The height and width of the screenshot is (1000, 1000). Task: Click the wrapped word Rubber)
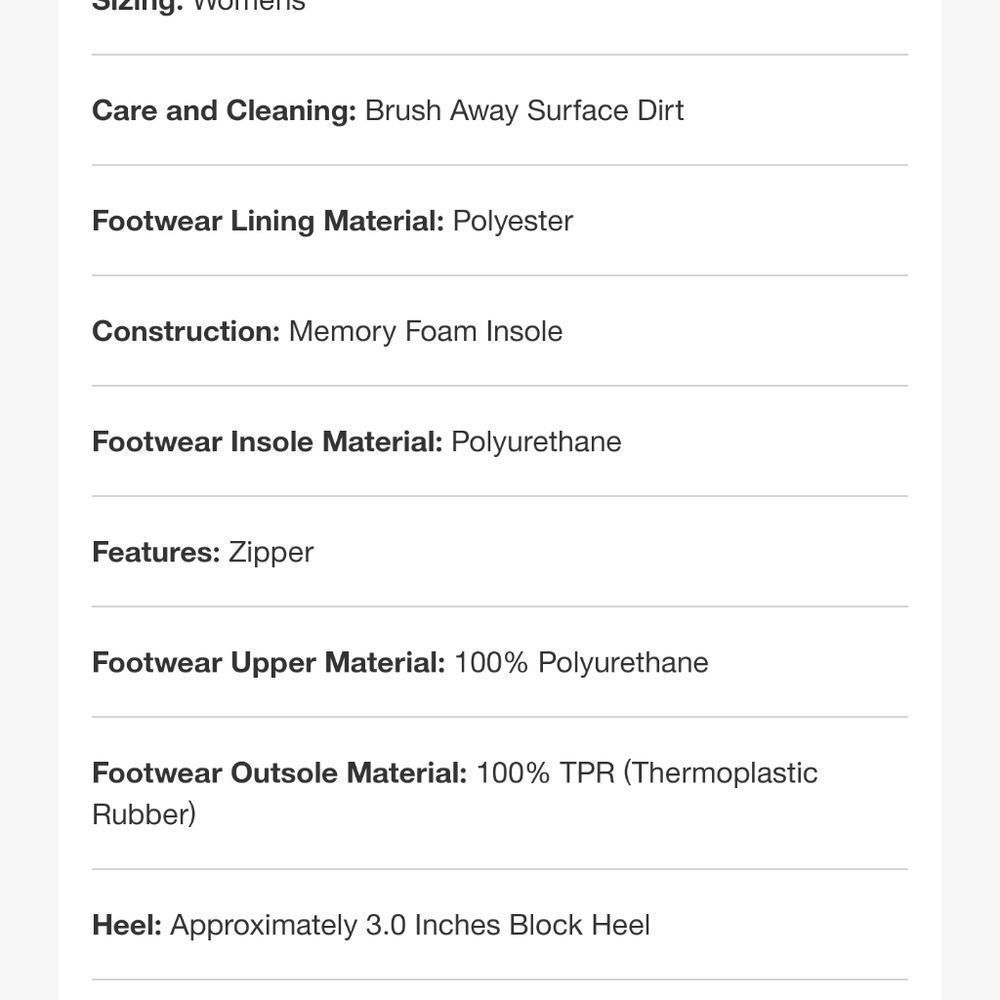pyautogui.click(x=144, y=815)
